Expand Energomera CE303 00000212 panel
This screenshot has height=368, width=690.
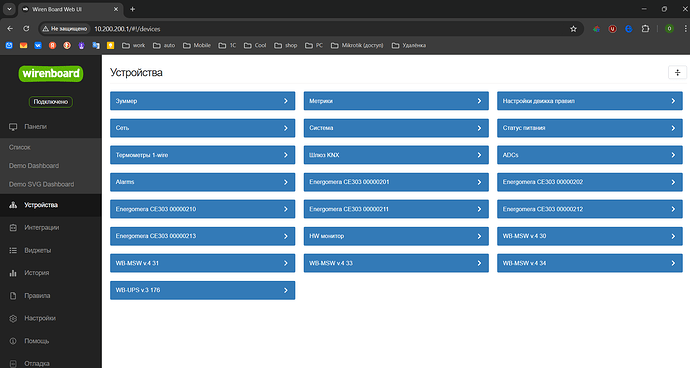pyautogui.click(x=590, y=209)
